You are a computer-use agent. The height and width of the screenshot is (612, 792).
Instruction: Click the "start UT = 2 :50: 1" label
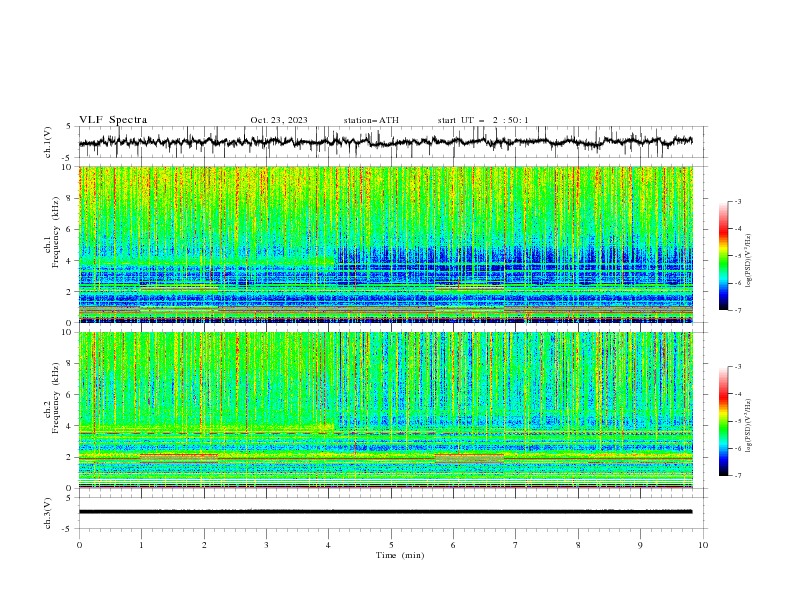point(483,120)
